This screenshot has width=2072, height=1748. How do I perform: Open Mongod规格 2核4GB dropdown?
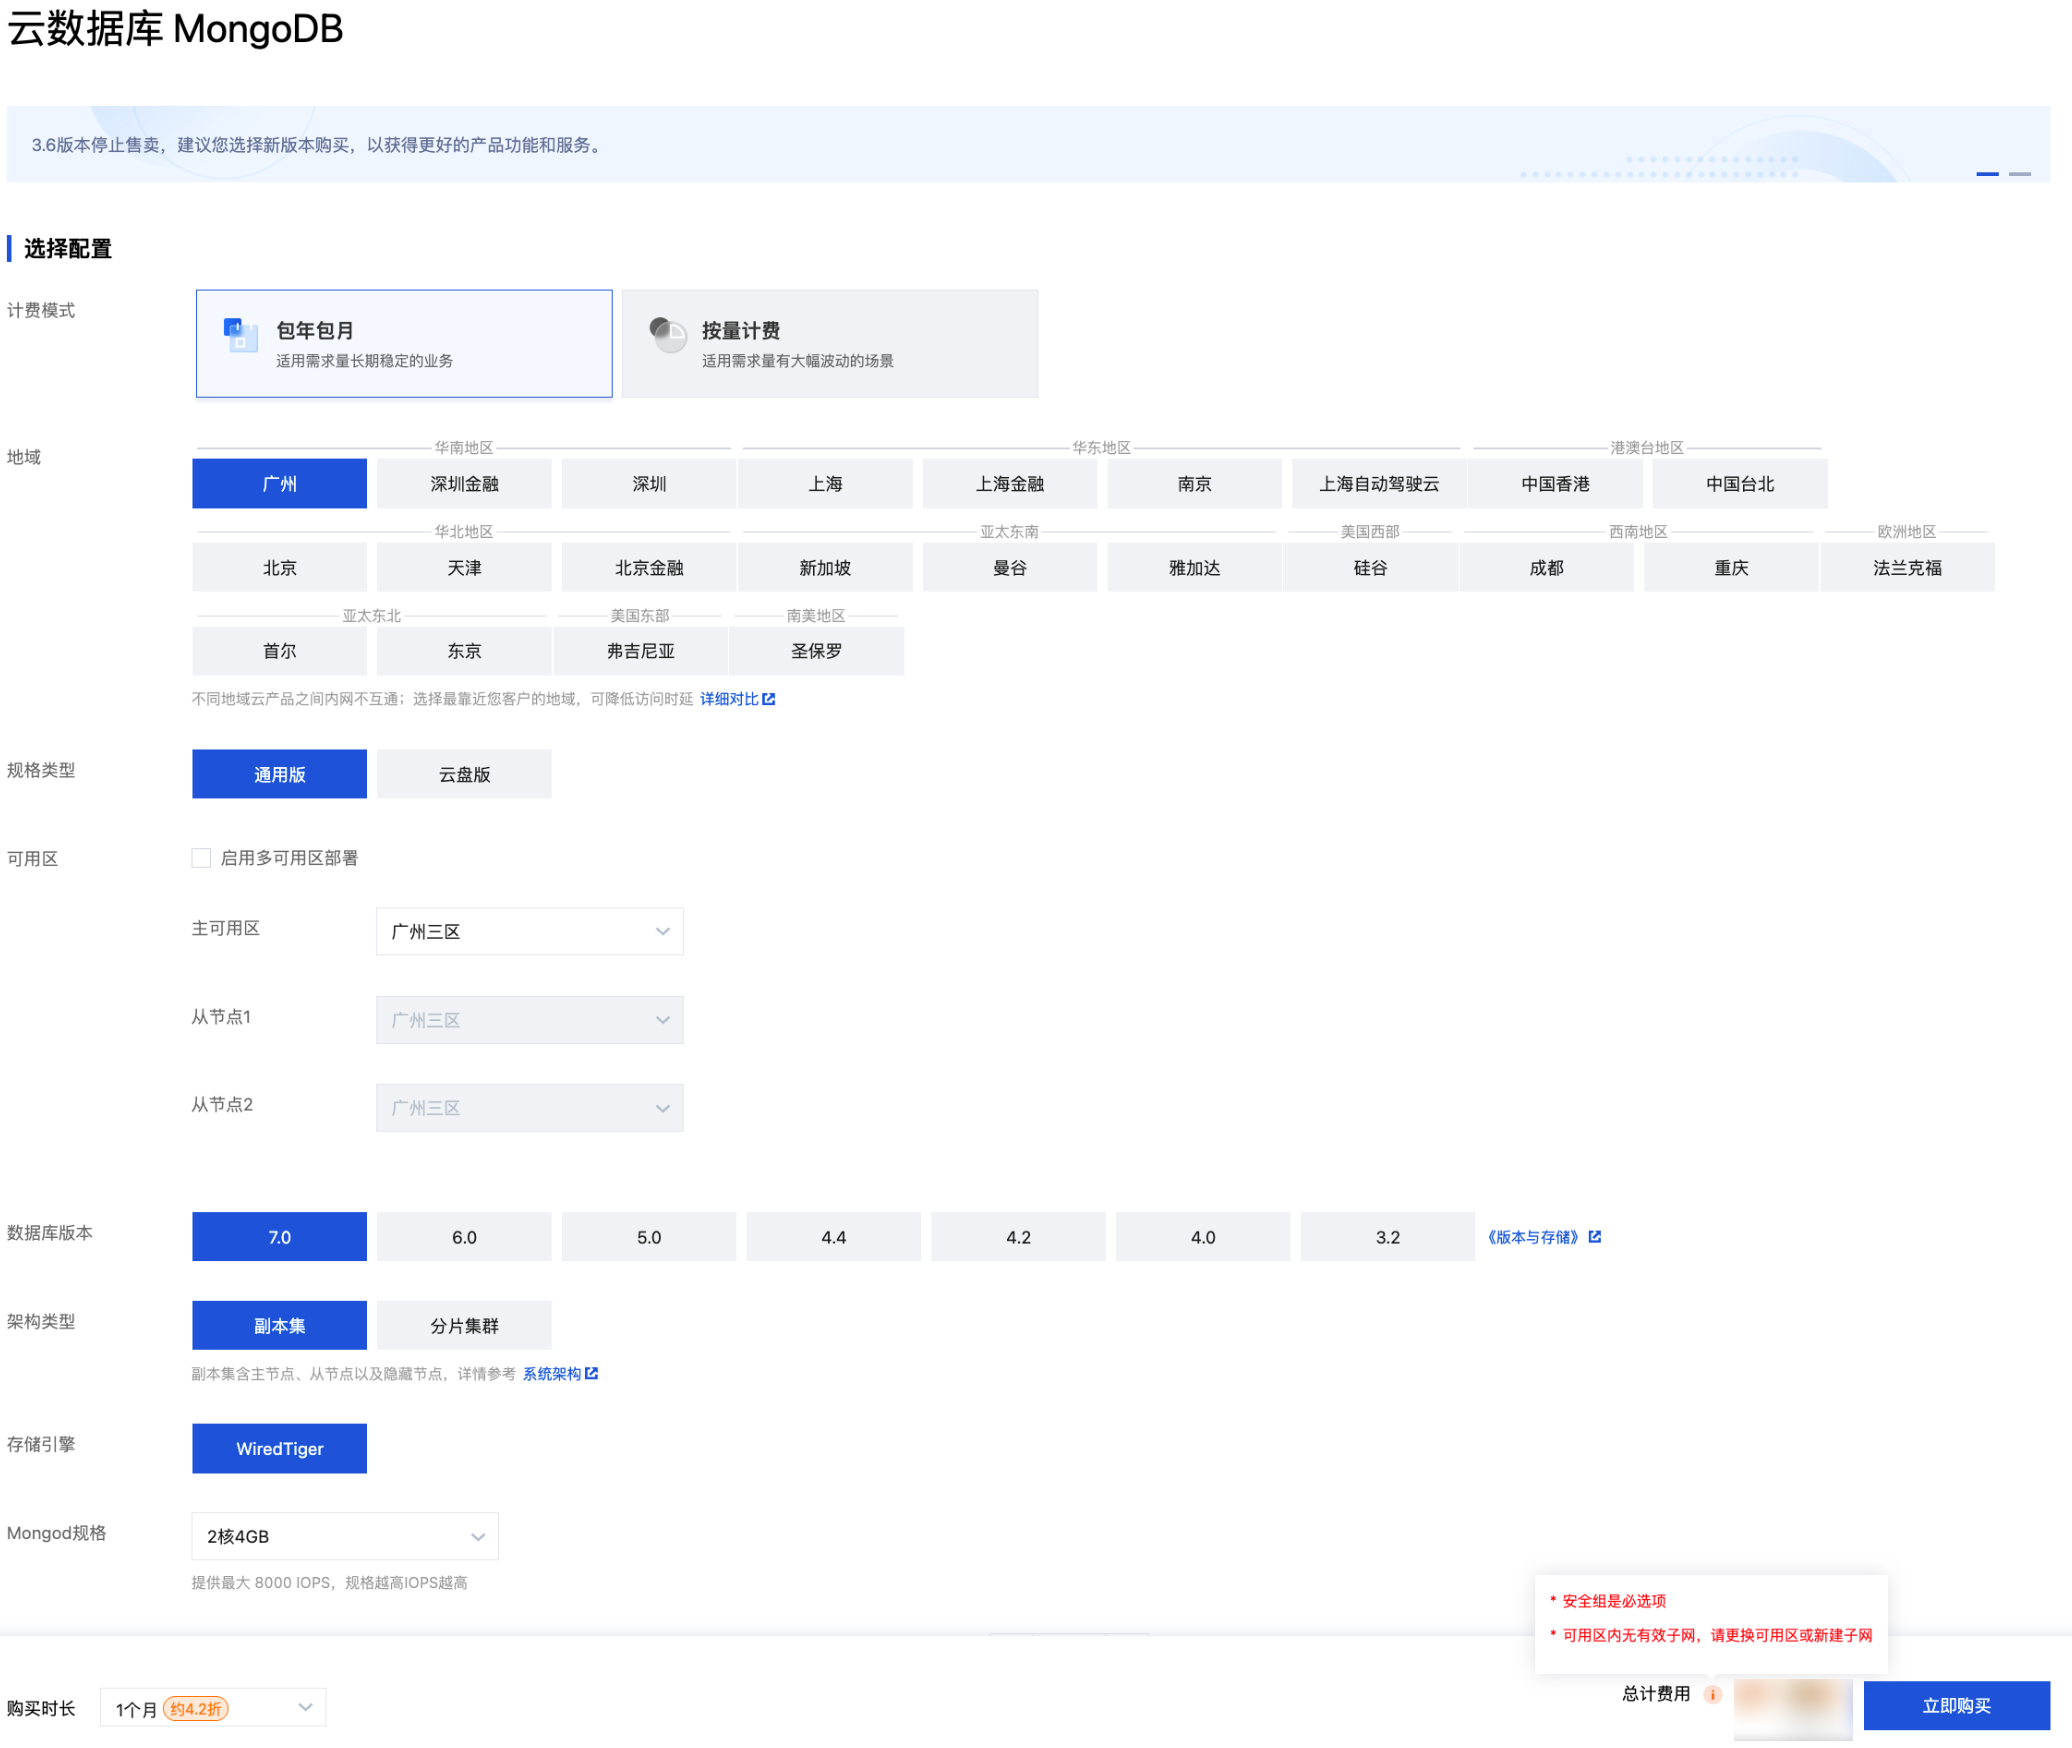tap(345, 1537)
